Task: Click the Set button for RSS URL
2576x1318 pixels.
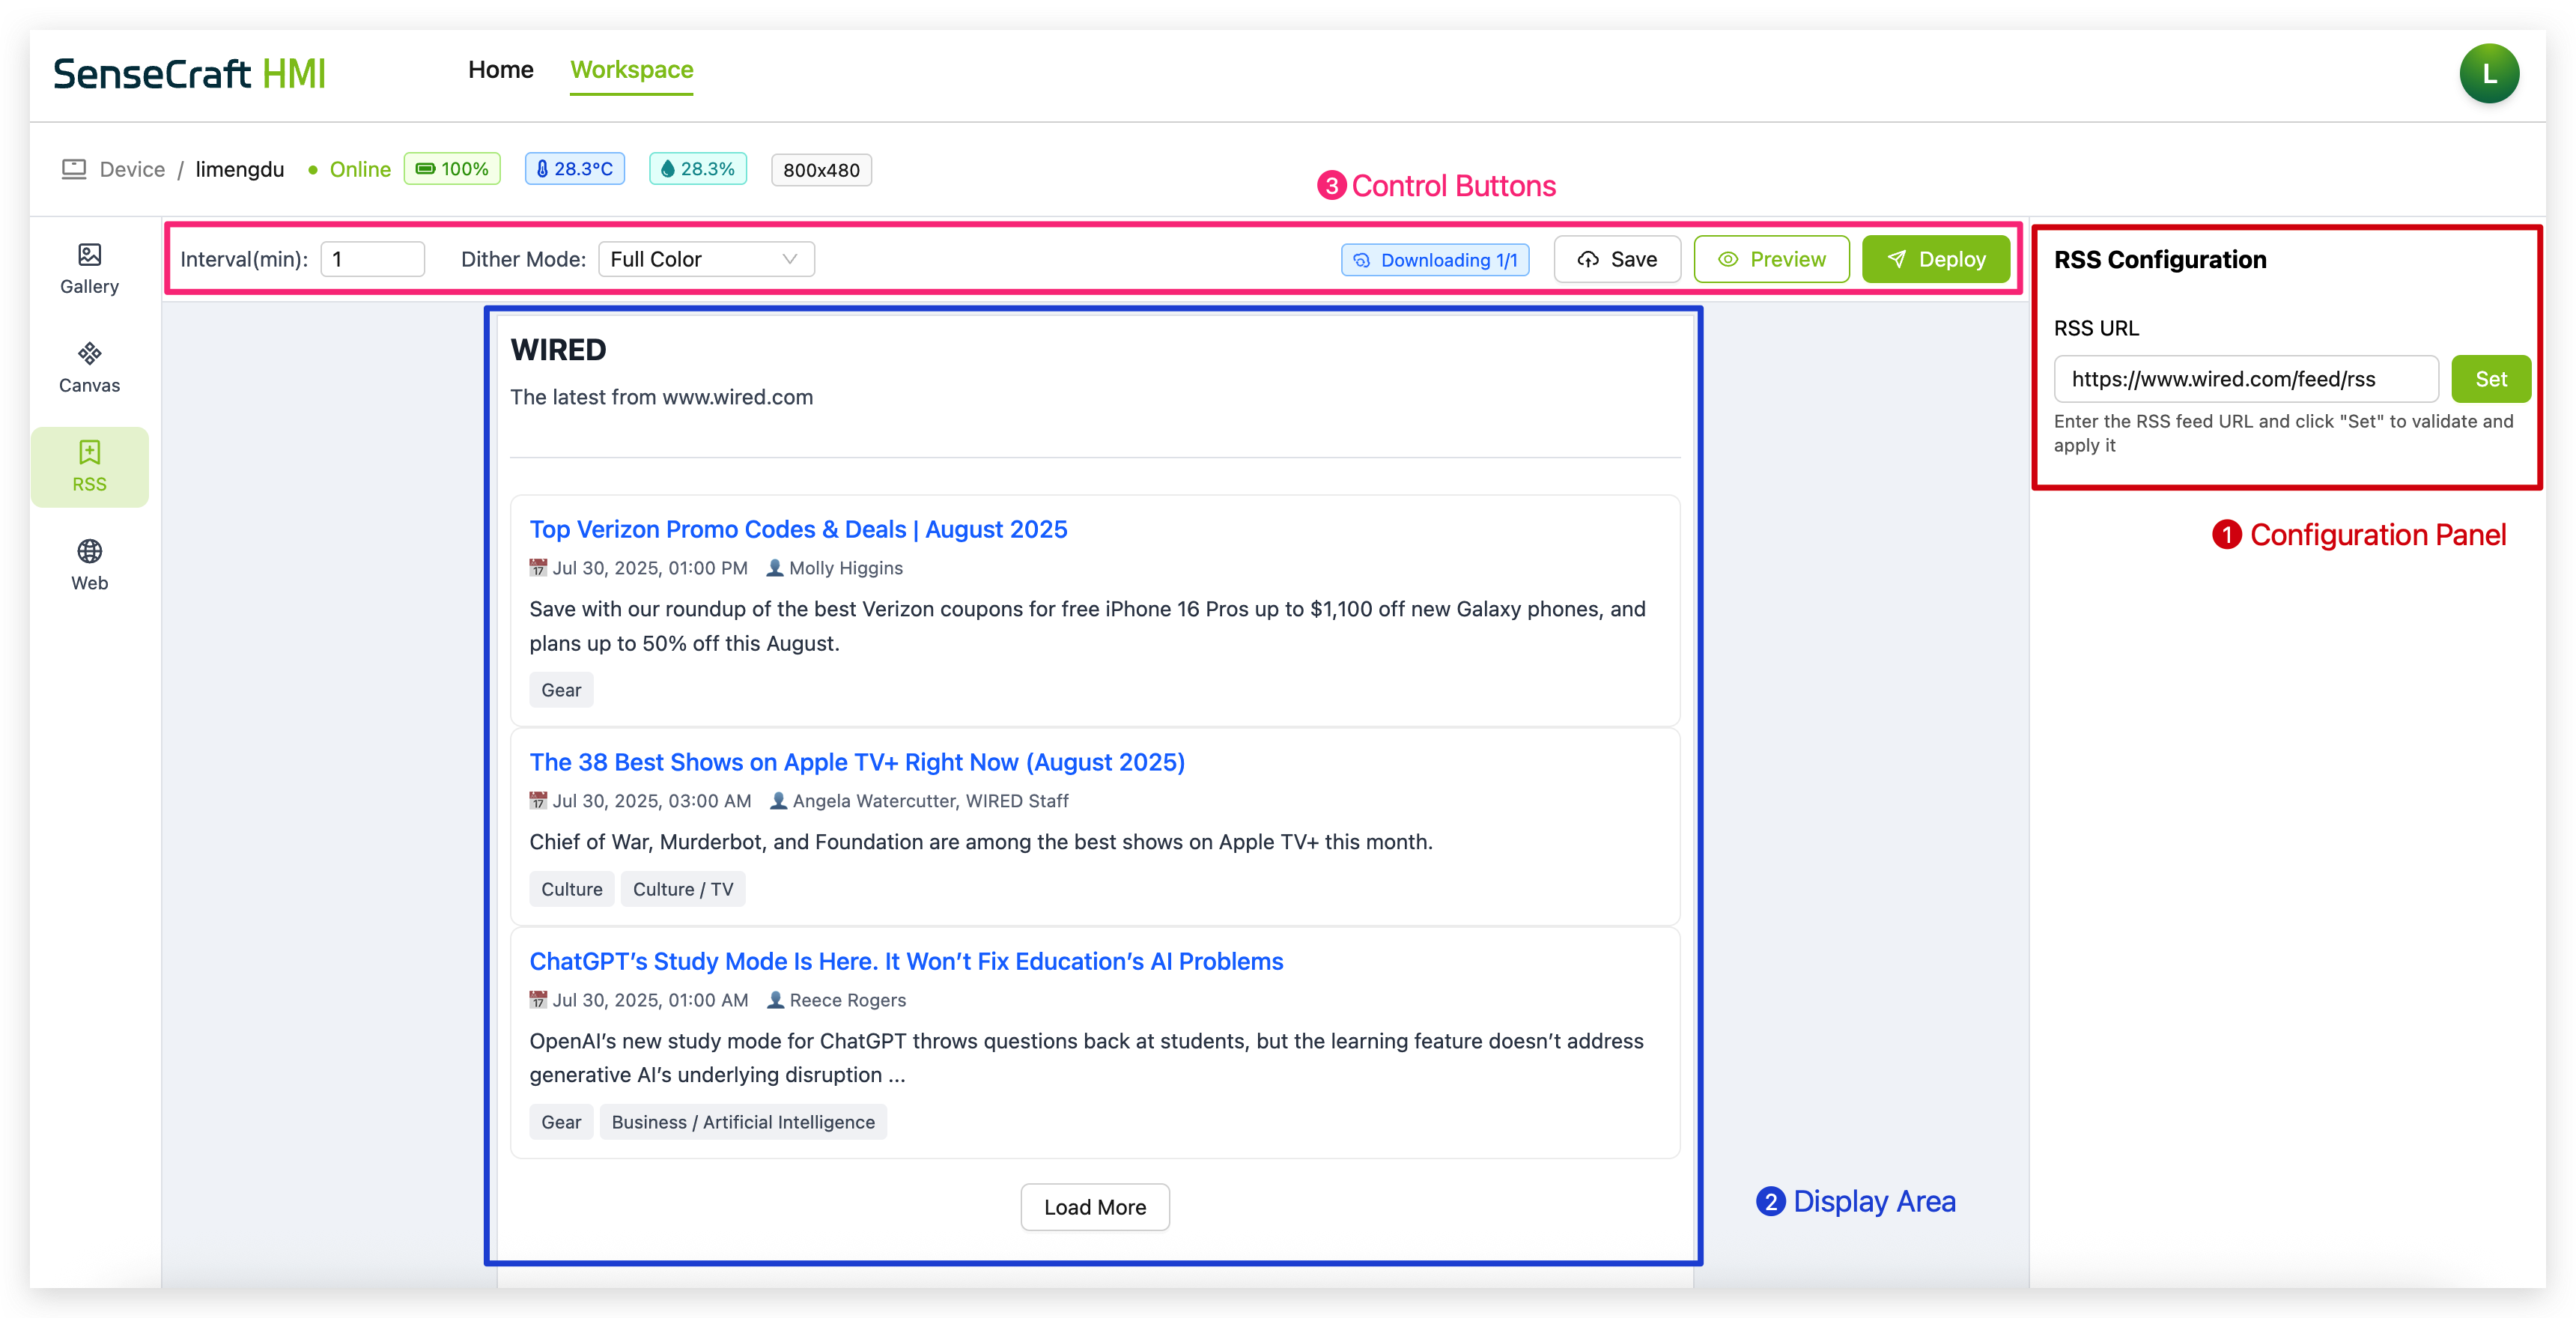Action: click(x=2491, y=379)
